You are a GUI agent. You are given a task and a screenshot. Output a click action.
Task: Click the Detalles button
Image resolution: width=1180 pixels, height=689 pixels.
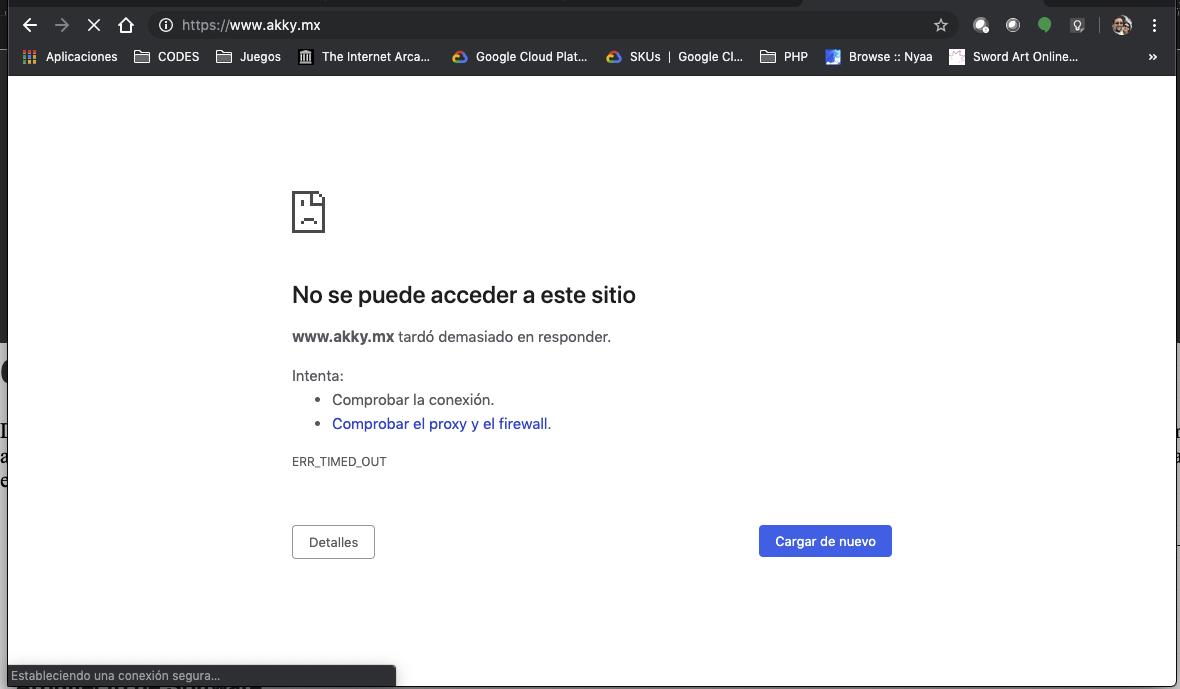[333, 542]
